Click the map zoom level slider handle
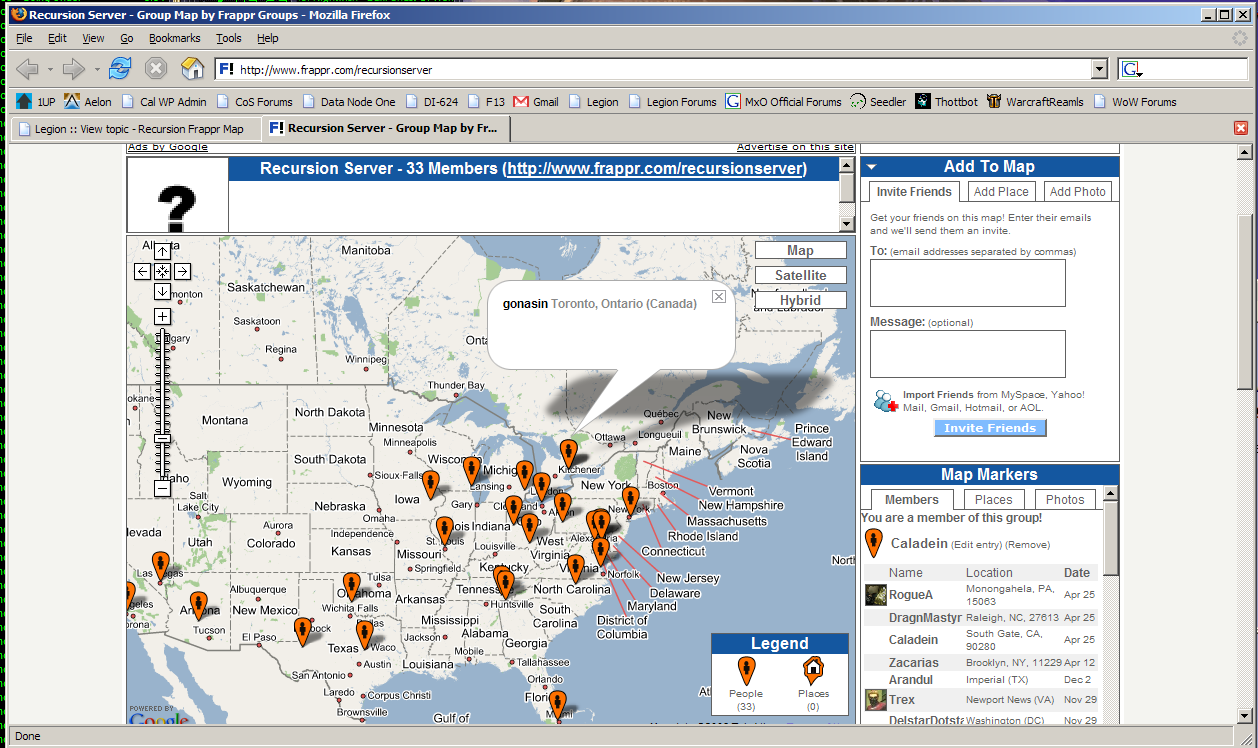Screen dimensions: 1258x748 162,439
